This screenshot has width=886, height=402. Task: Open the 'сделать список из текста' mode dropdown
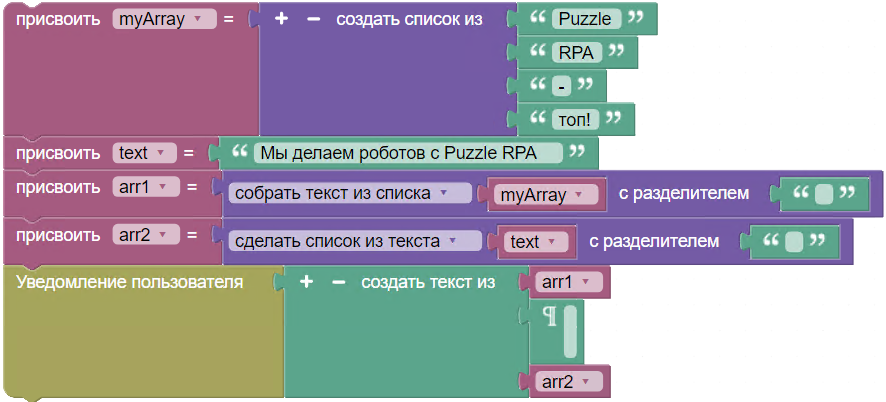pos(355,241)
